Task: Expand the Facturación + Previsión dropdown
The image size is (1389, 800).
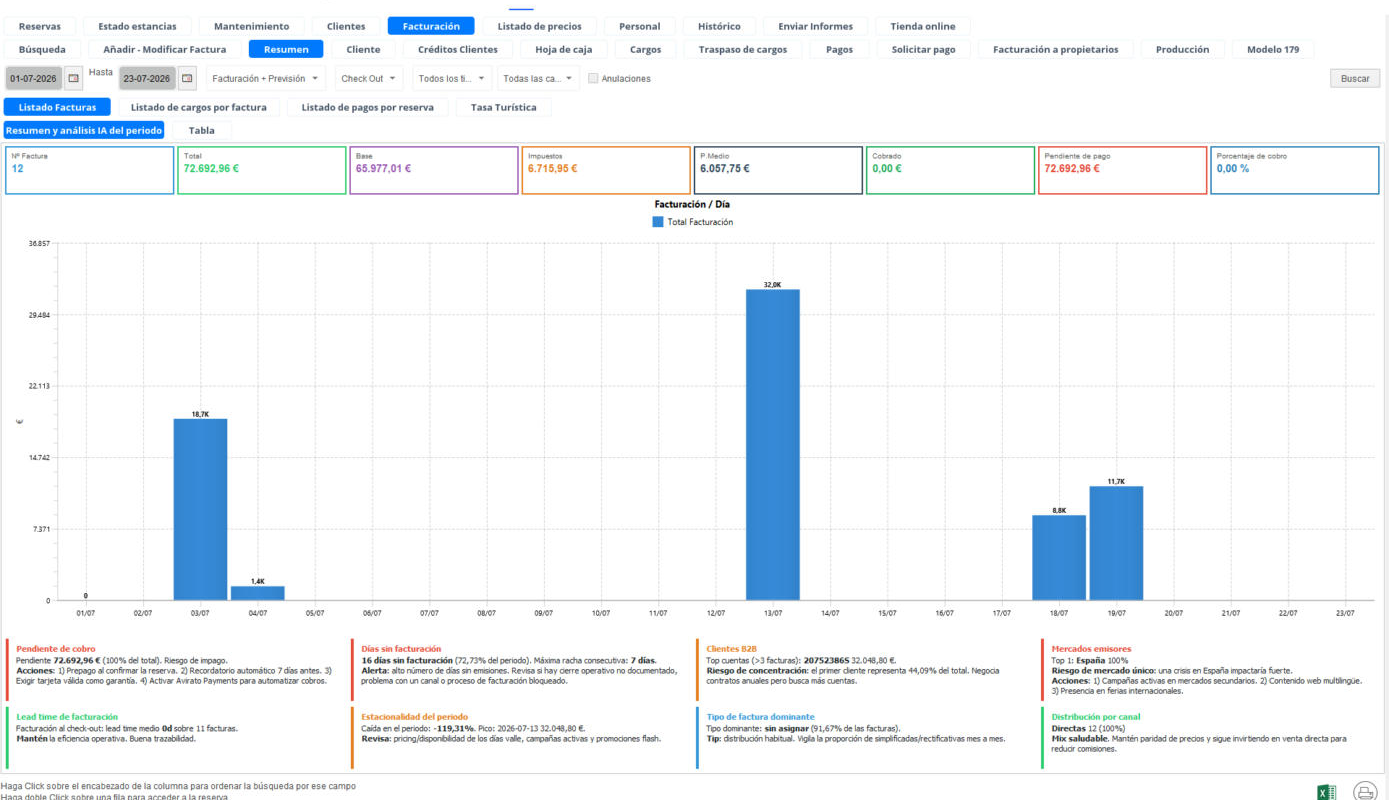Action: pos(266,78)
